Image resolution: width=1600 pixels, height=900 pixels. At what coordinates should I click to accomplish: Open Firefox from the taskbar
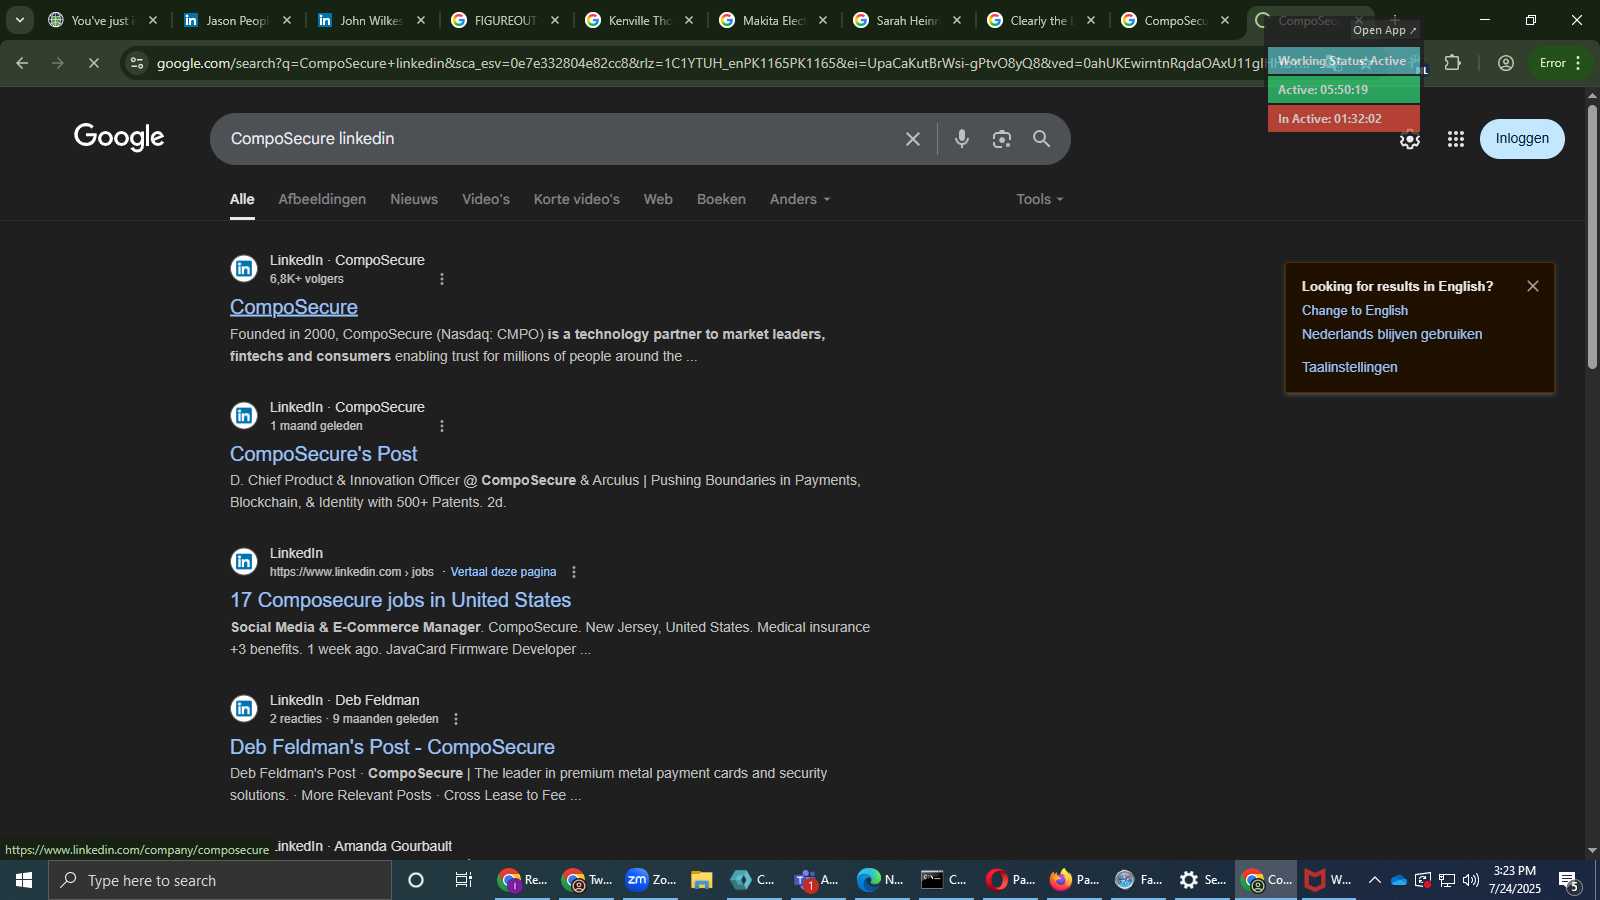1074,880
